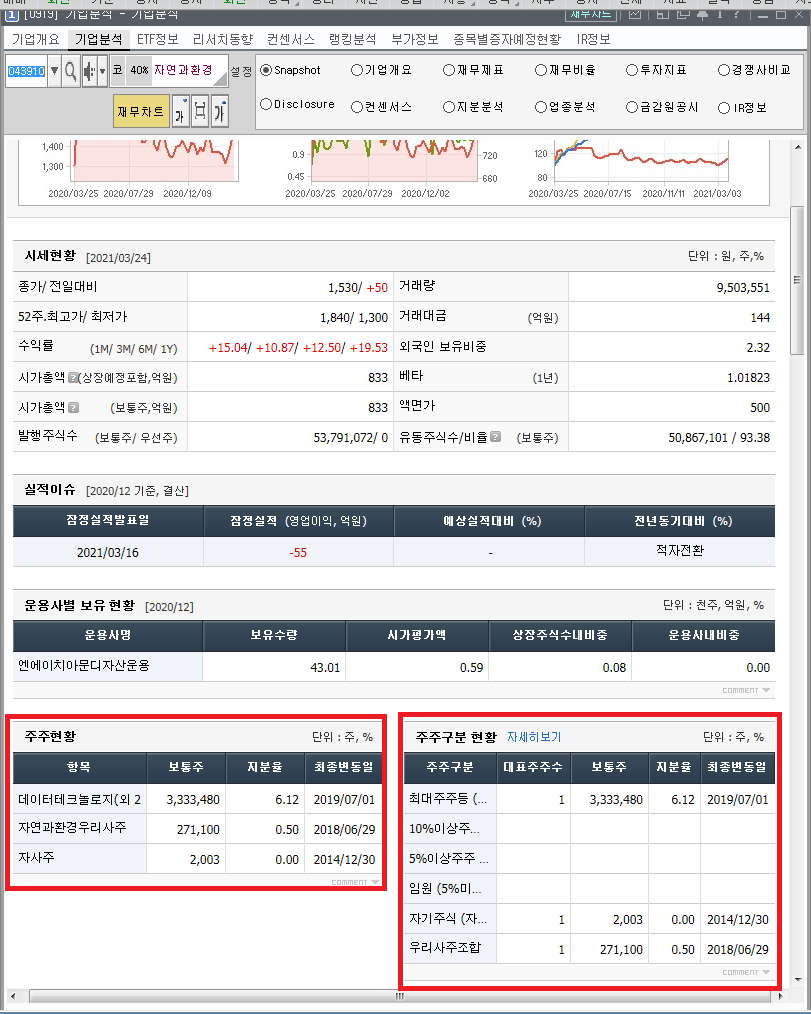Image resolution: width=811 pixels, height=1014 pixels.
Task: Open the 종목별증자예정현황 tab
Action: [507, 39]
